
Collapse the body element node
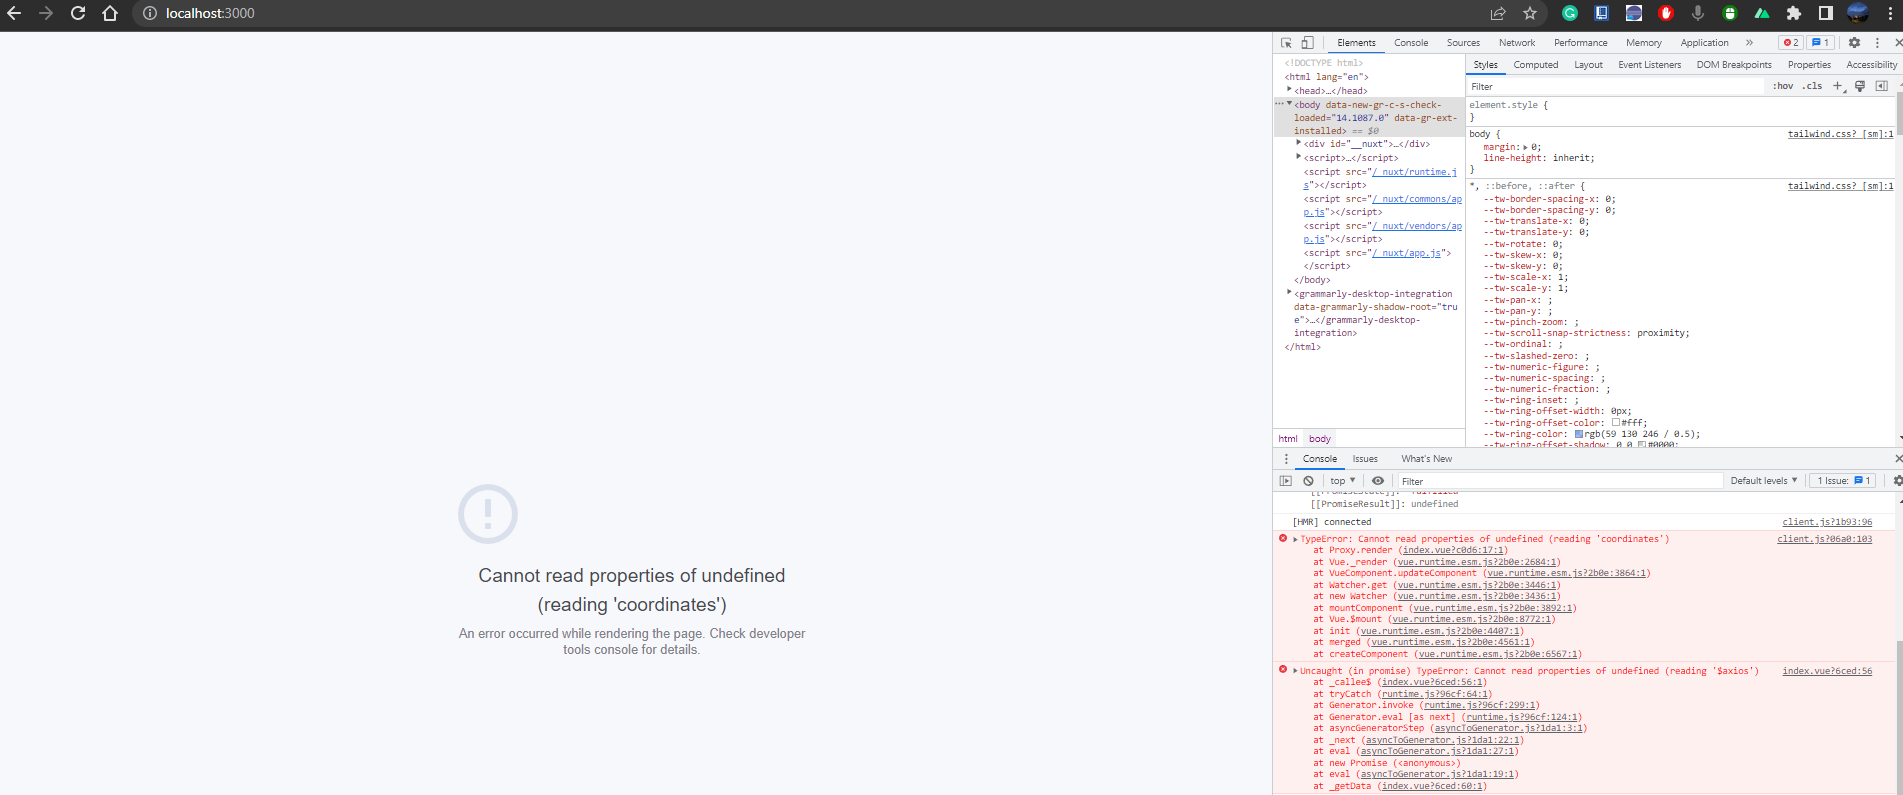(1289, 104)
